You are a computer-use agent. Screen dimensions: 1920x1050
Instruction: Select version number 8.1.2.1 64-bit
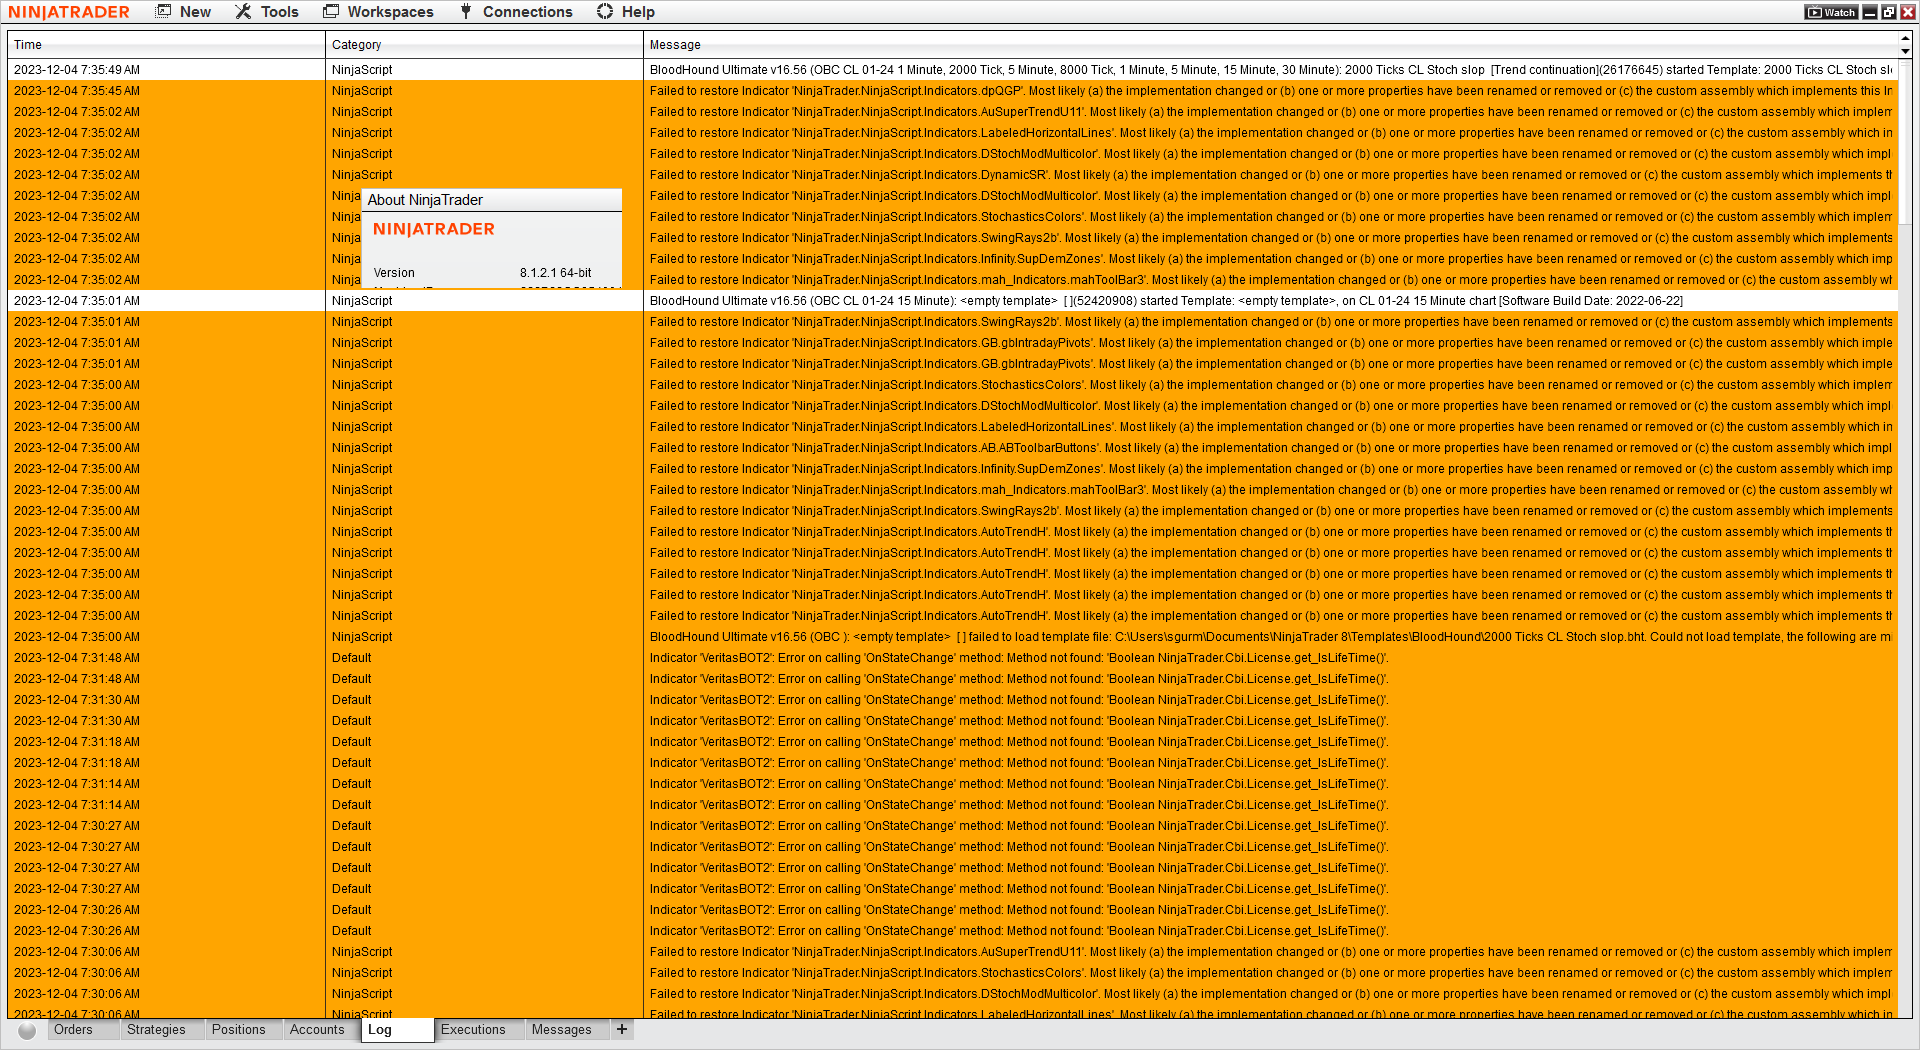click(556, 273)
